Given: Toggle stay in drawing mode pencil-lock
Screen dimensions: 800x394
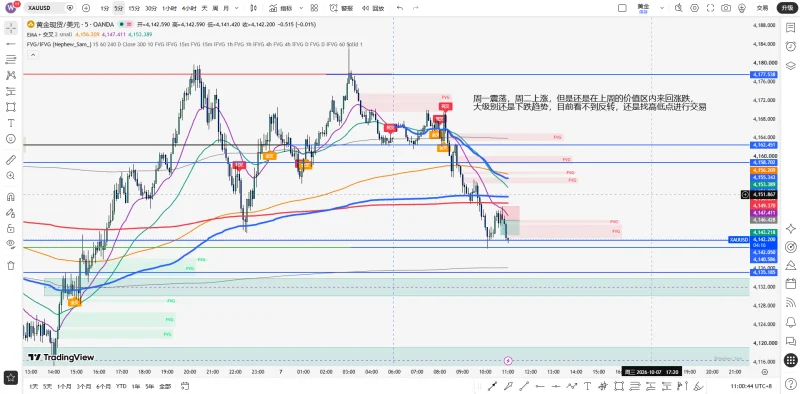Looking at the screenshot, I should [11, 213].
